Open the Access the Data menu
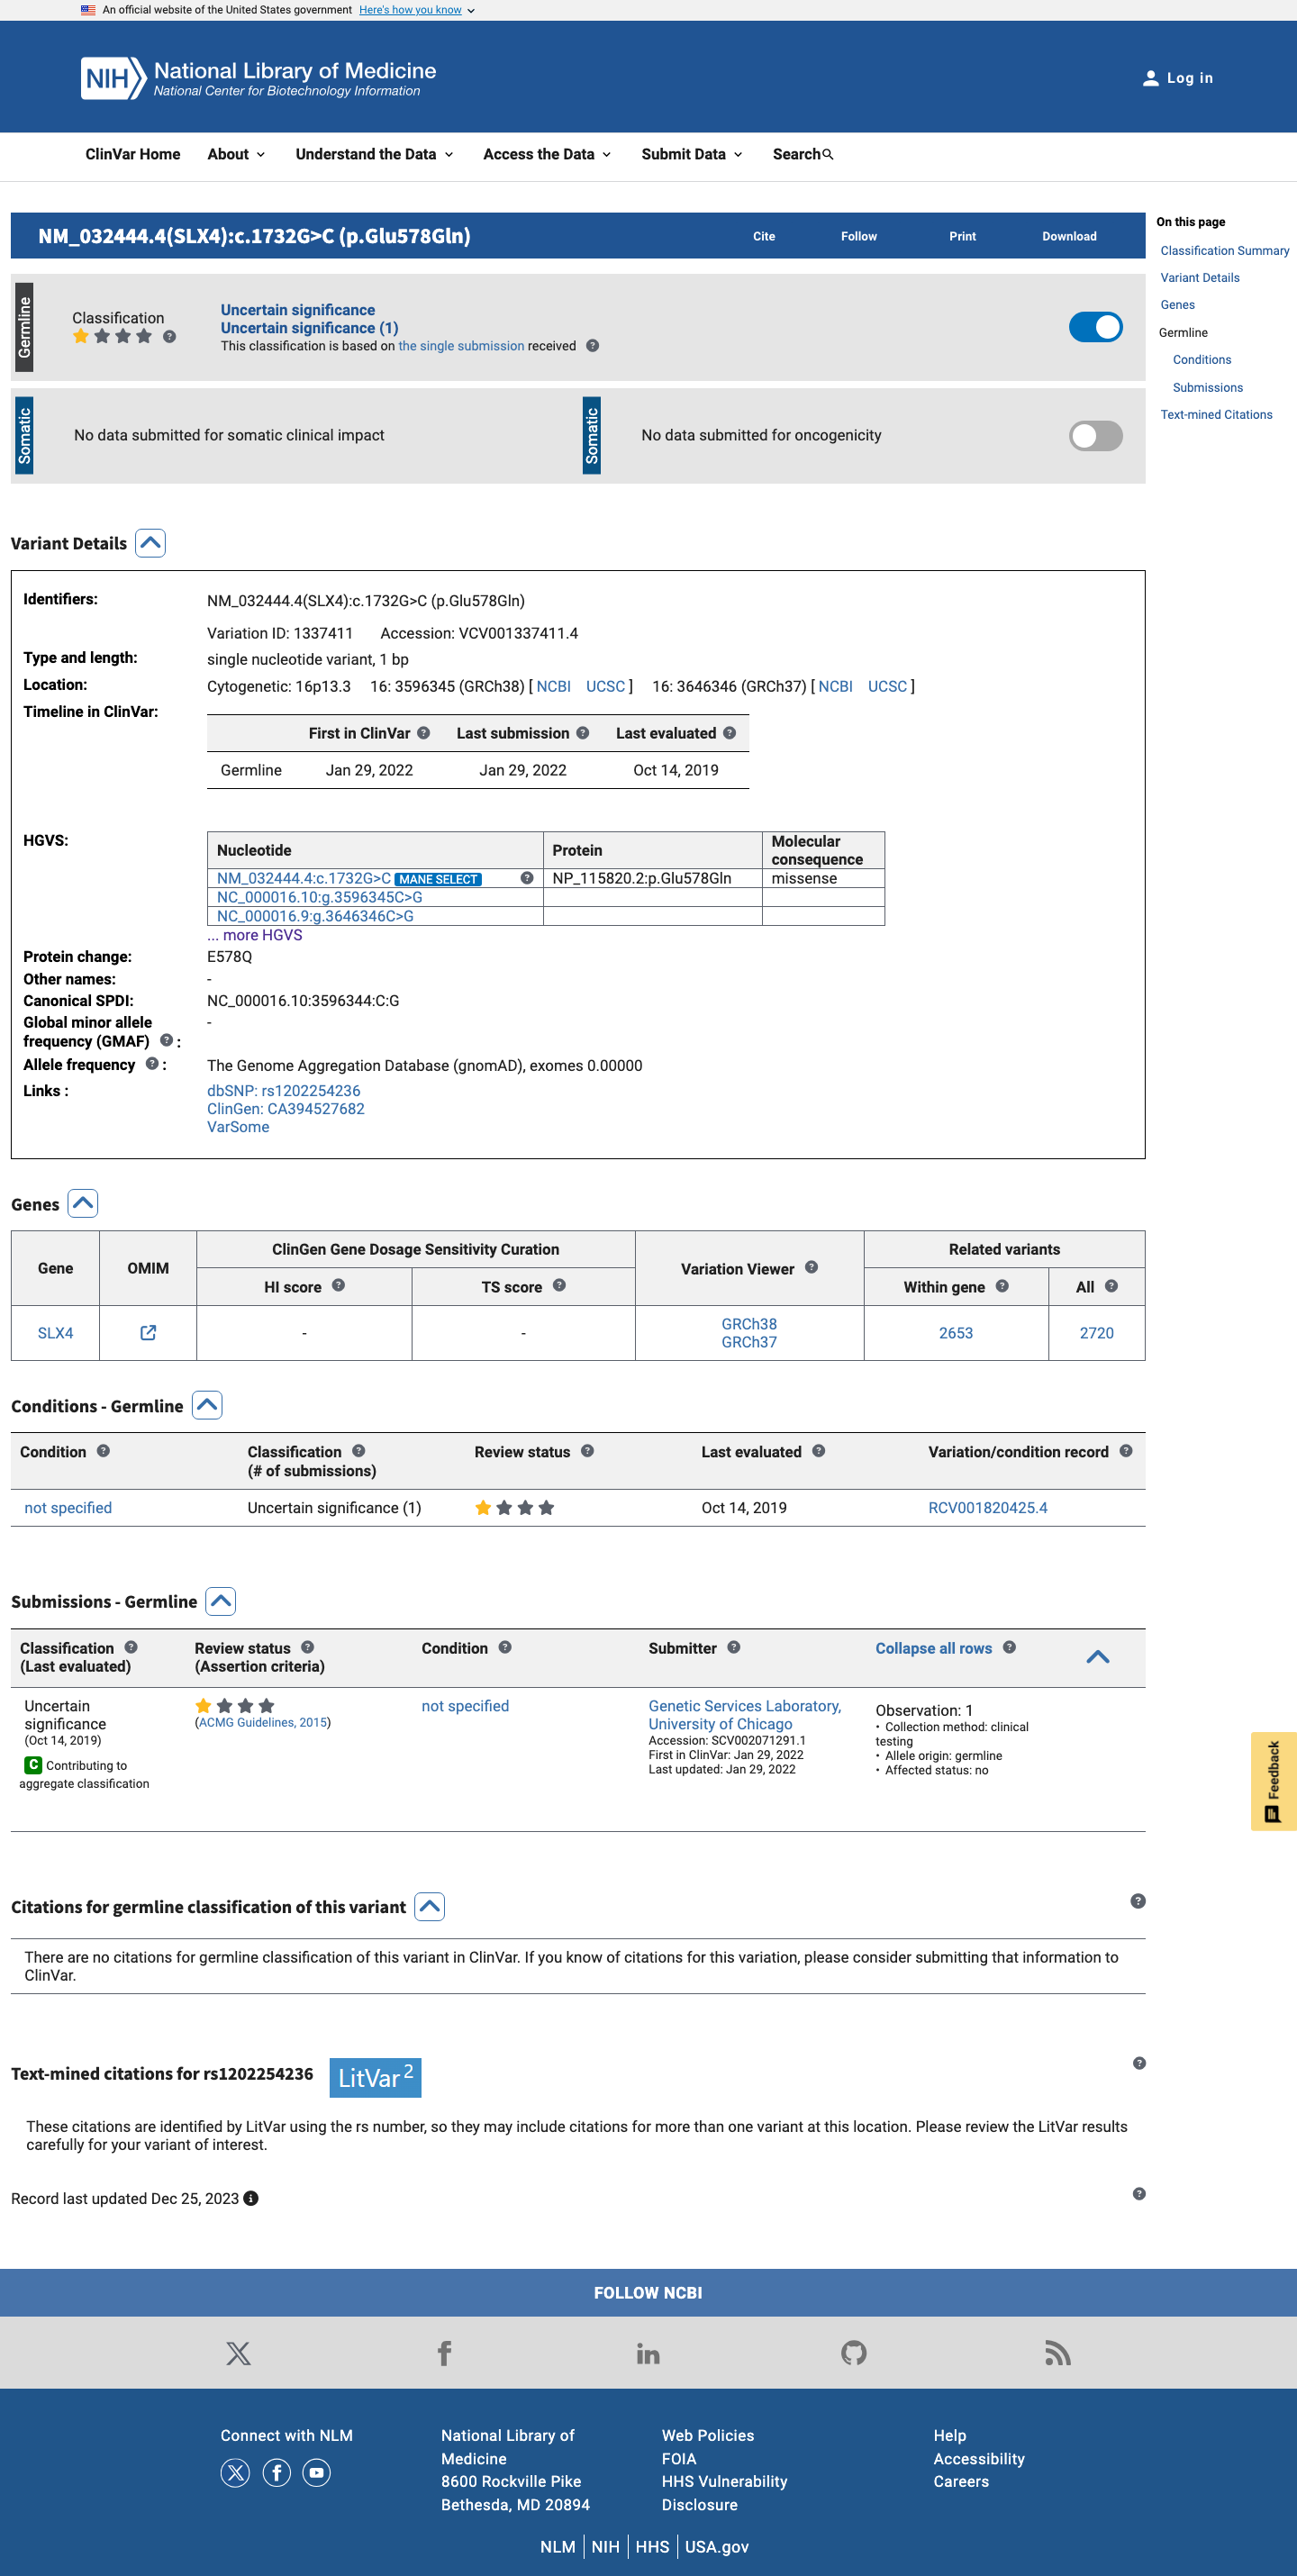The image size is (1297, 2576). pyautogui.click(x=547, y=154)
